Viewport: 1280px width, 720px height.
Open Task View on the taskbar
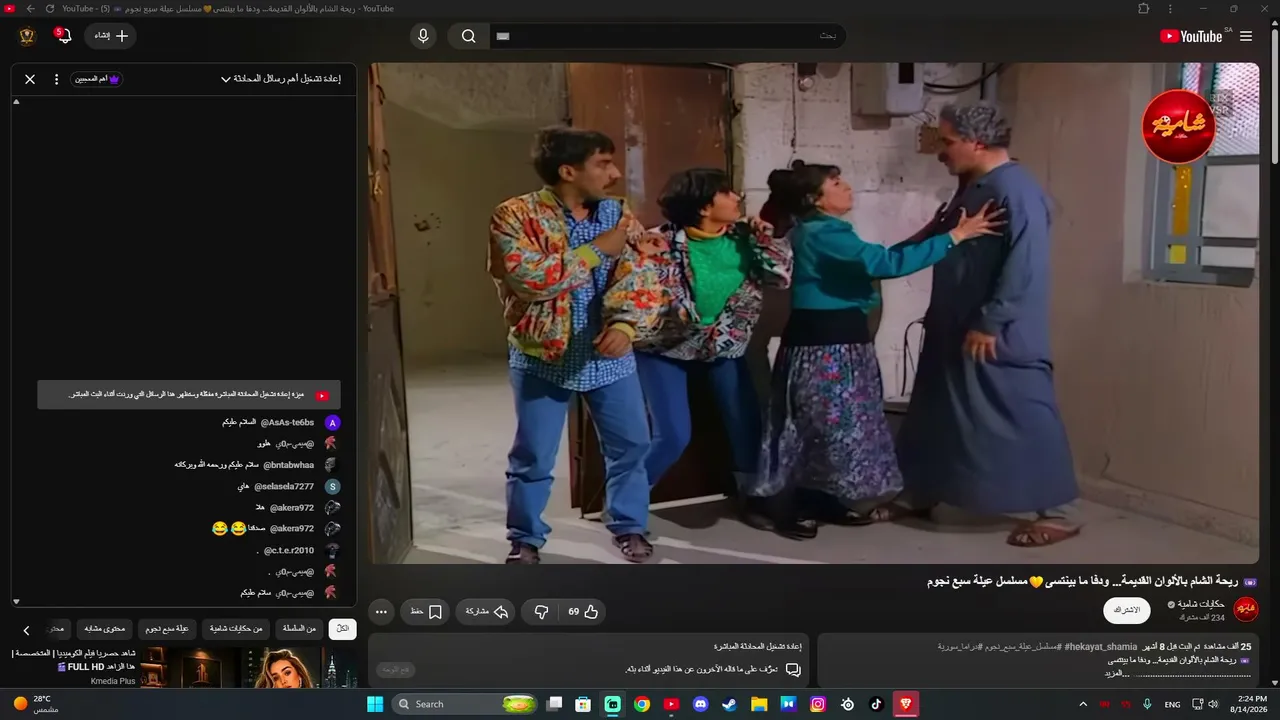554,704
